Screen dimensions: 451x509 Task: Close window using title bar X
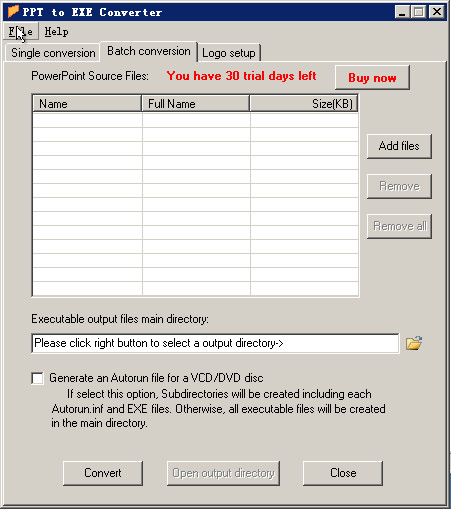point(436,12)
